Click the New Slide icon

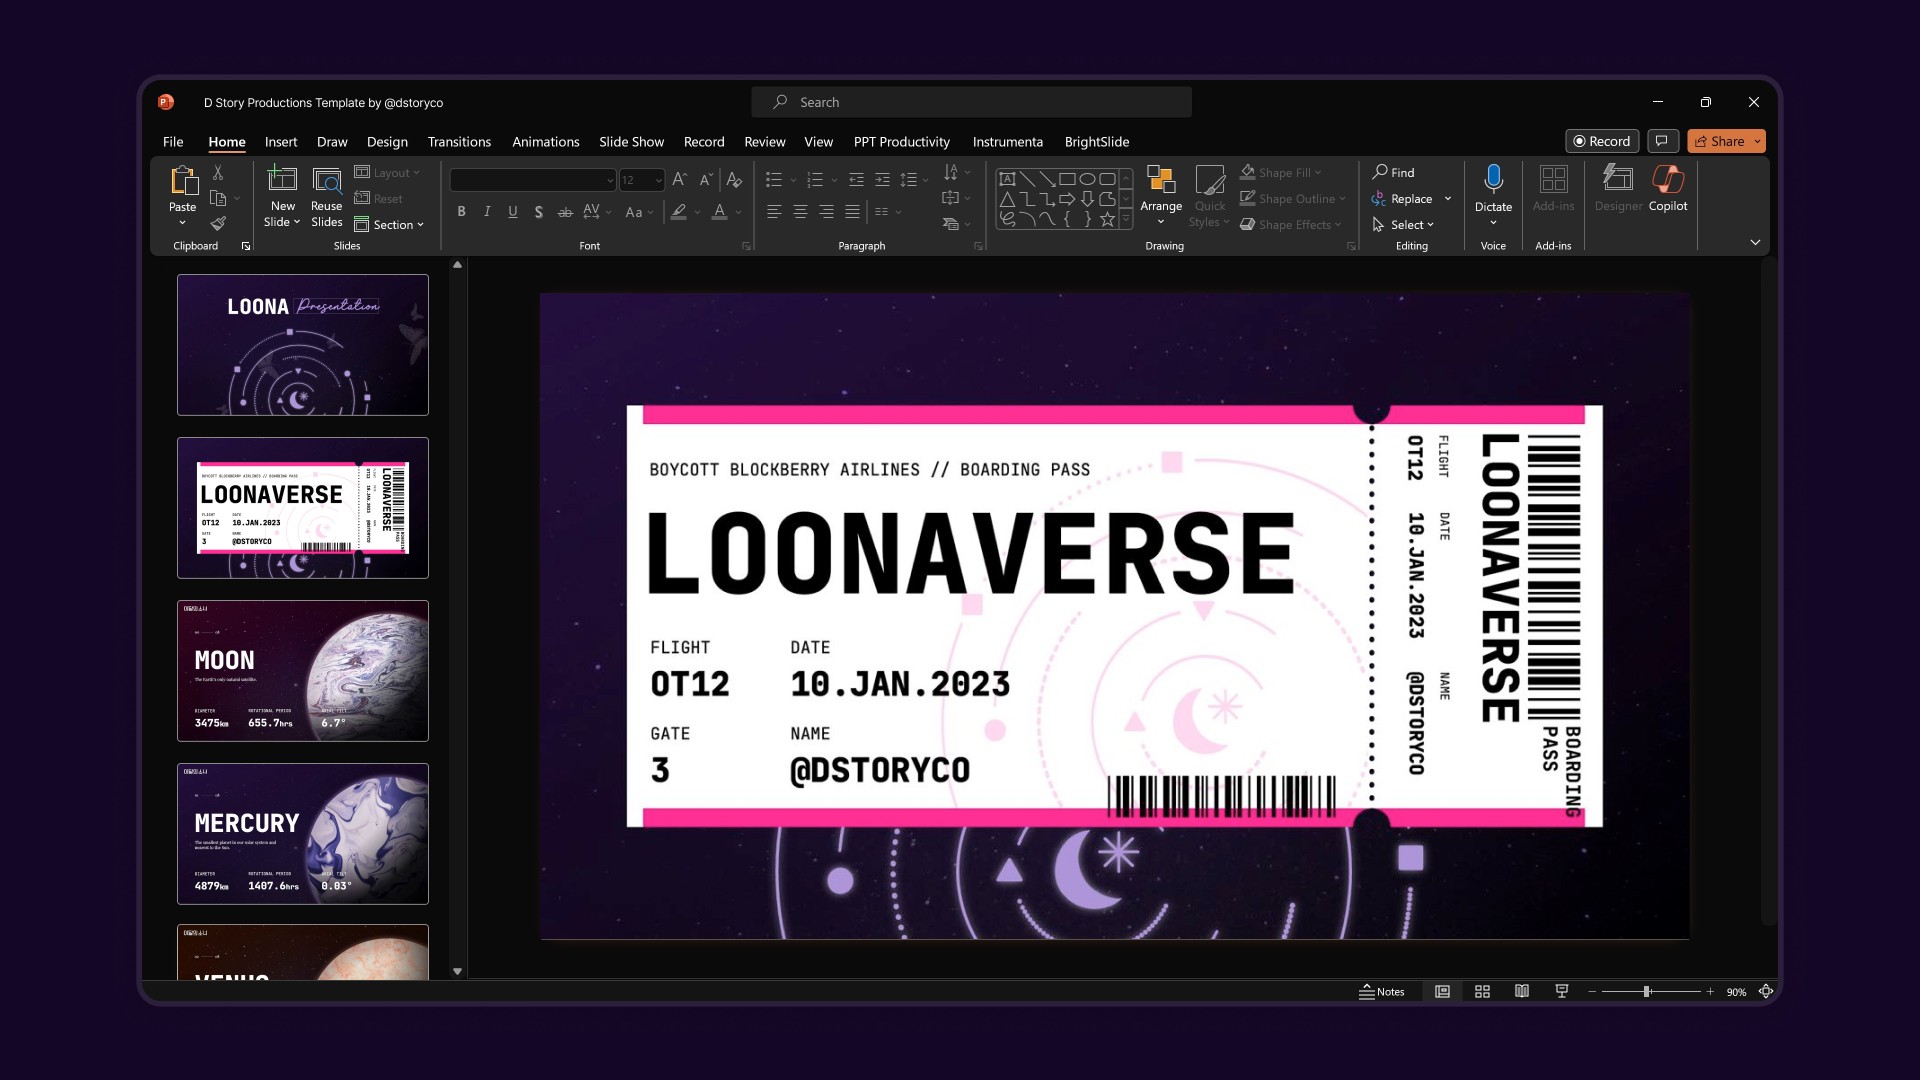pos(282,180)
